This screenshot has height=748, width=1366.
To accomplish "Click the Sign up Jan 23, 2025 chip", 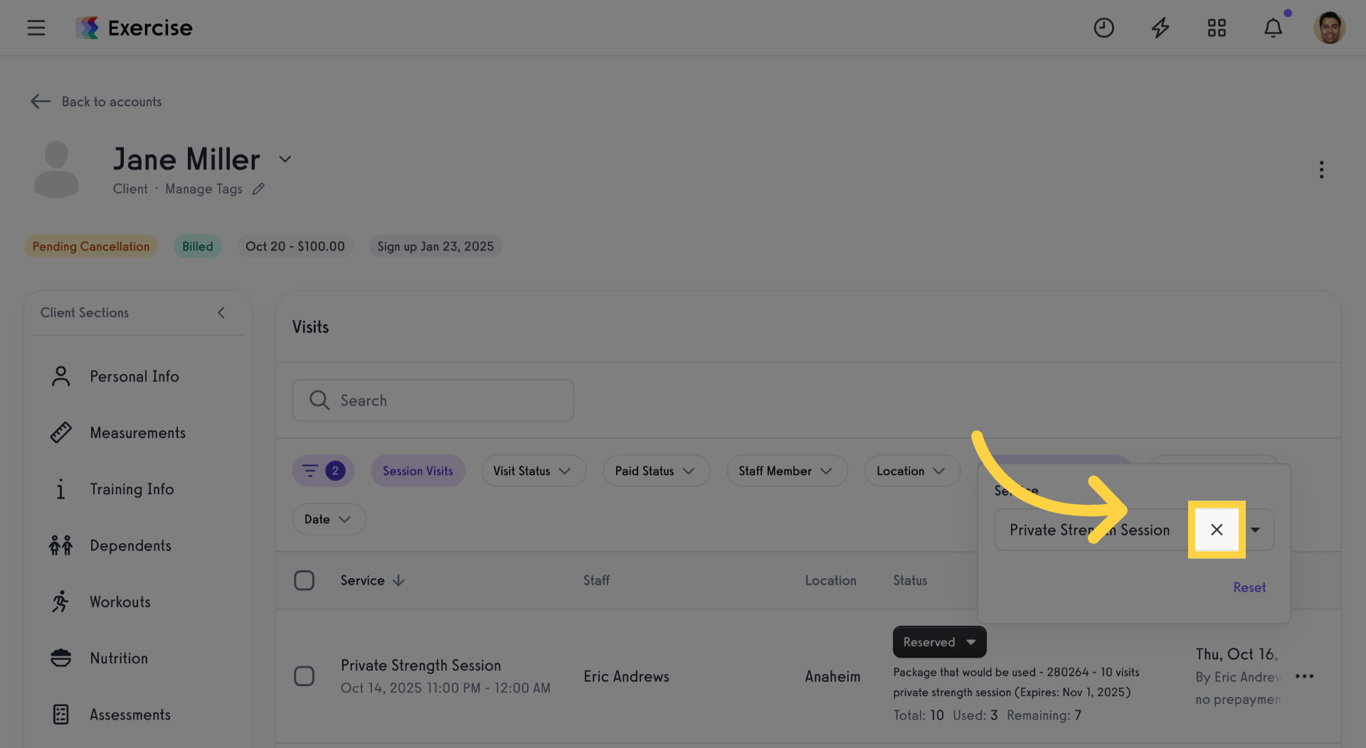I will 435,246.
